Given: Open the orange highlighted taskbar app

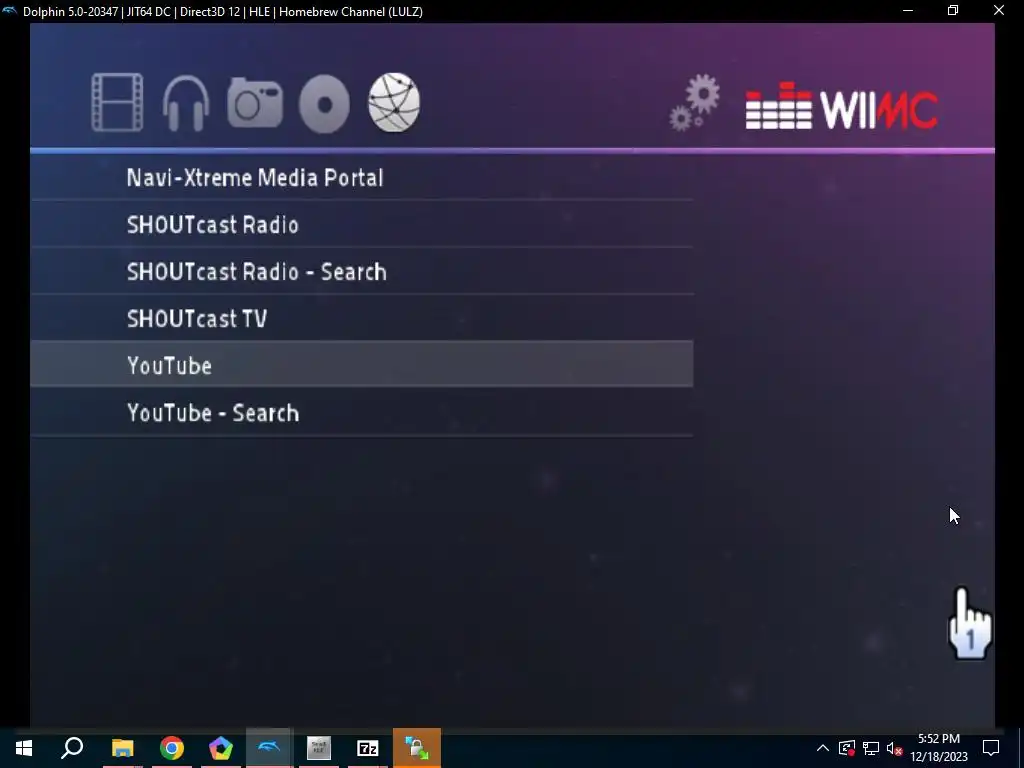Looking at the screenshot, I should [417, 748].
